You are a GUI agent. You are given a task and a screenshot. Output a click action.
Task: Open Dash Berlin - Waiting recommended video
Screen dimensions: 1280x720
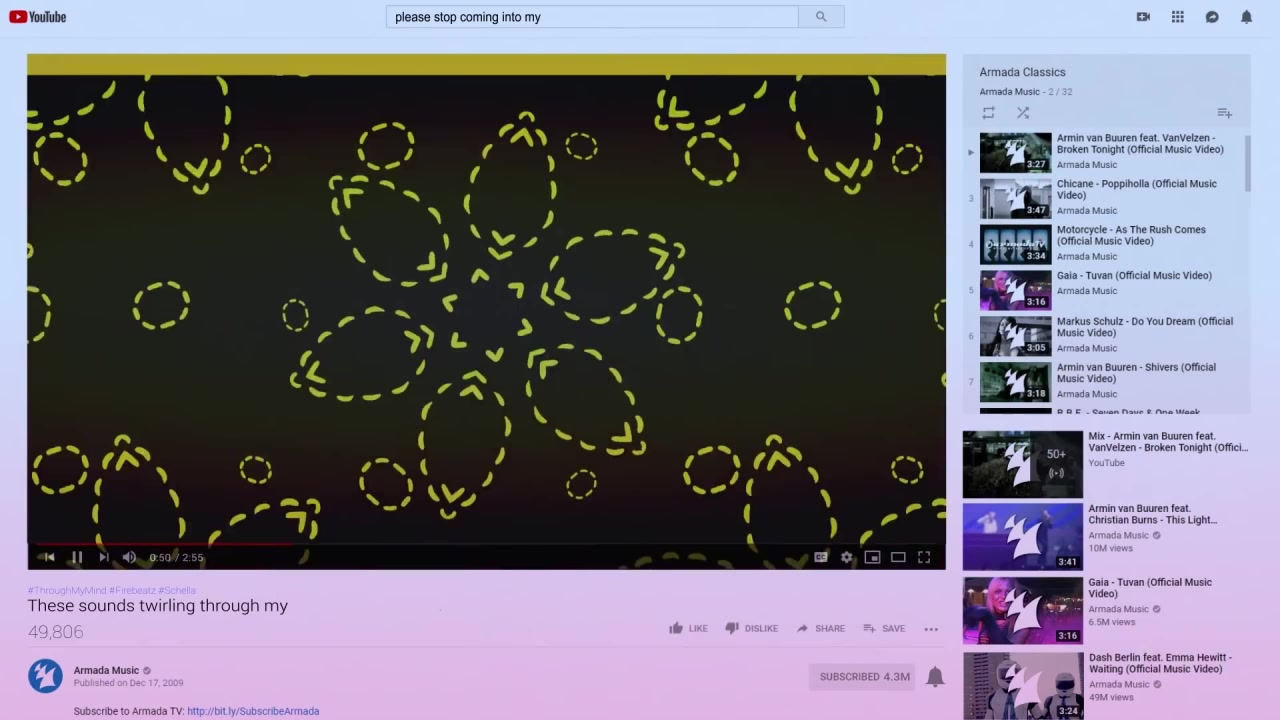point(1106,685)
